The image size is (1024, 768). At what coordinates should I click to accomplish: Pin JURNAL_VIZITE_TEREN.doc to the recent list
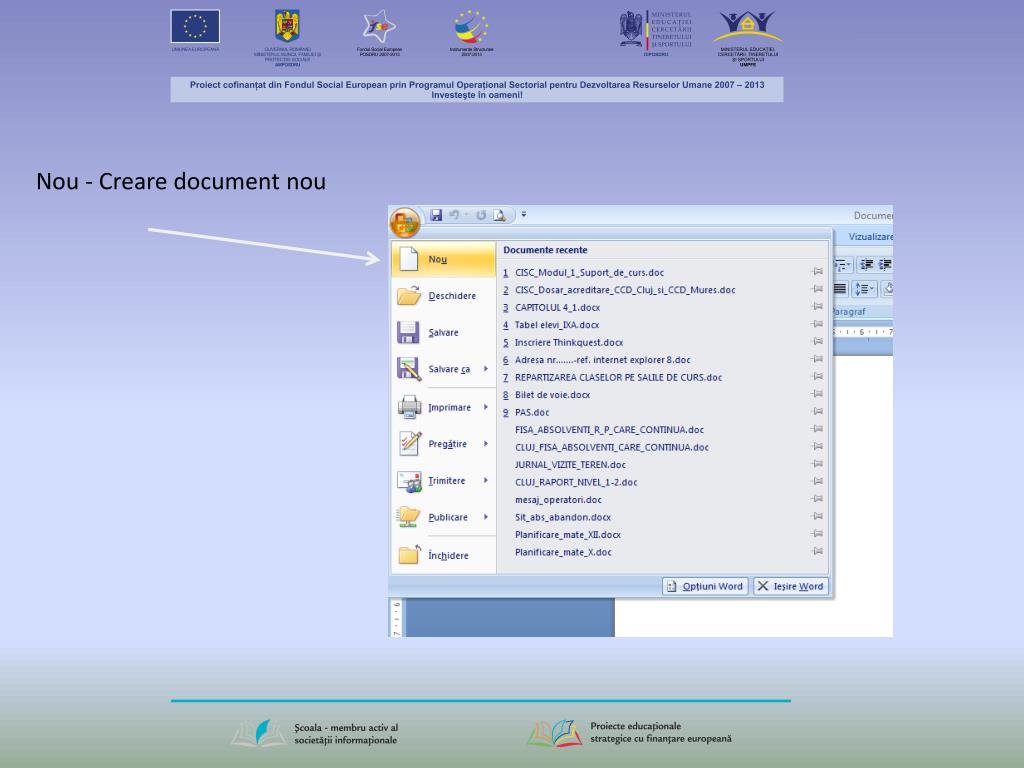[817, 464]
